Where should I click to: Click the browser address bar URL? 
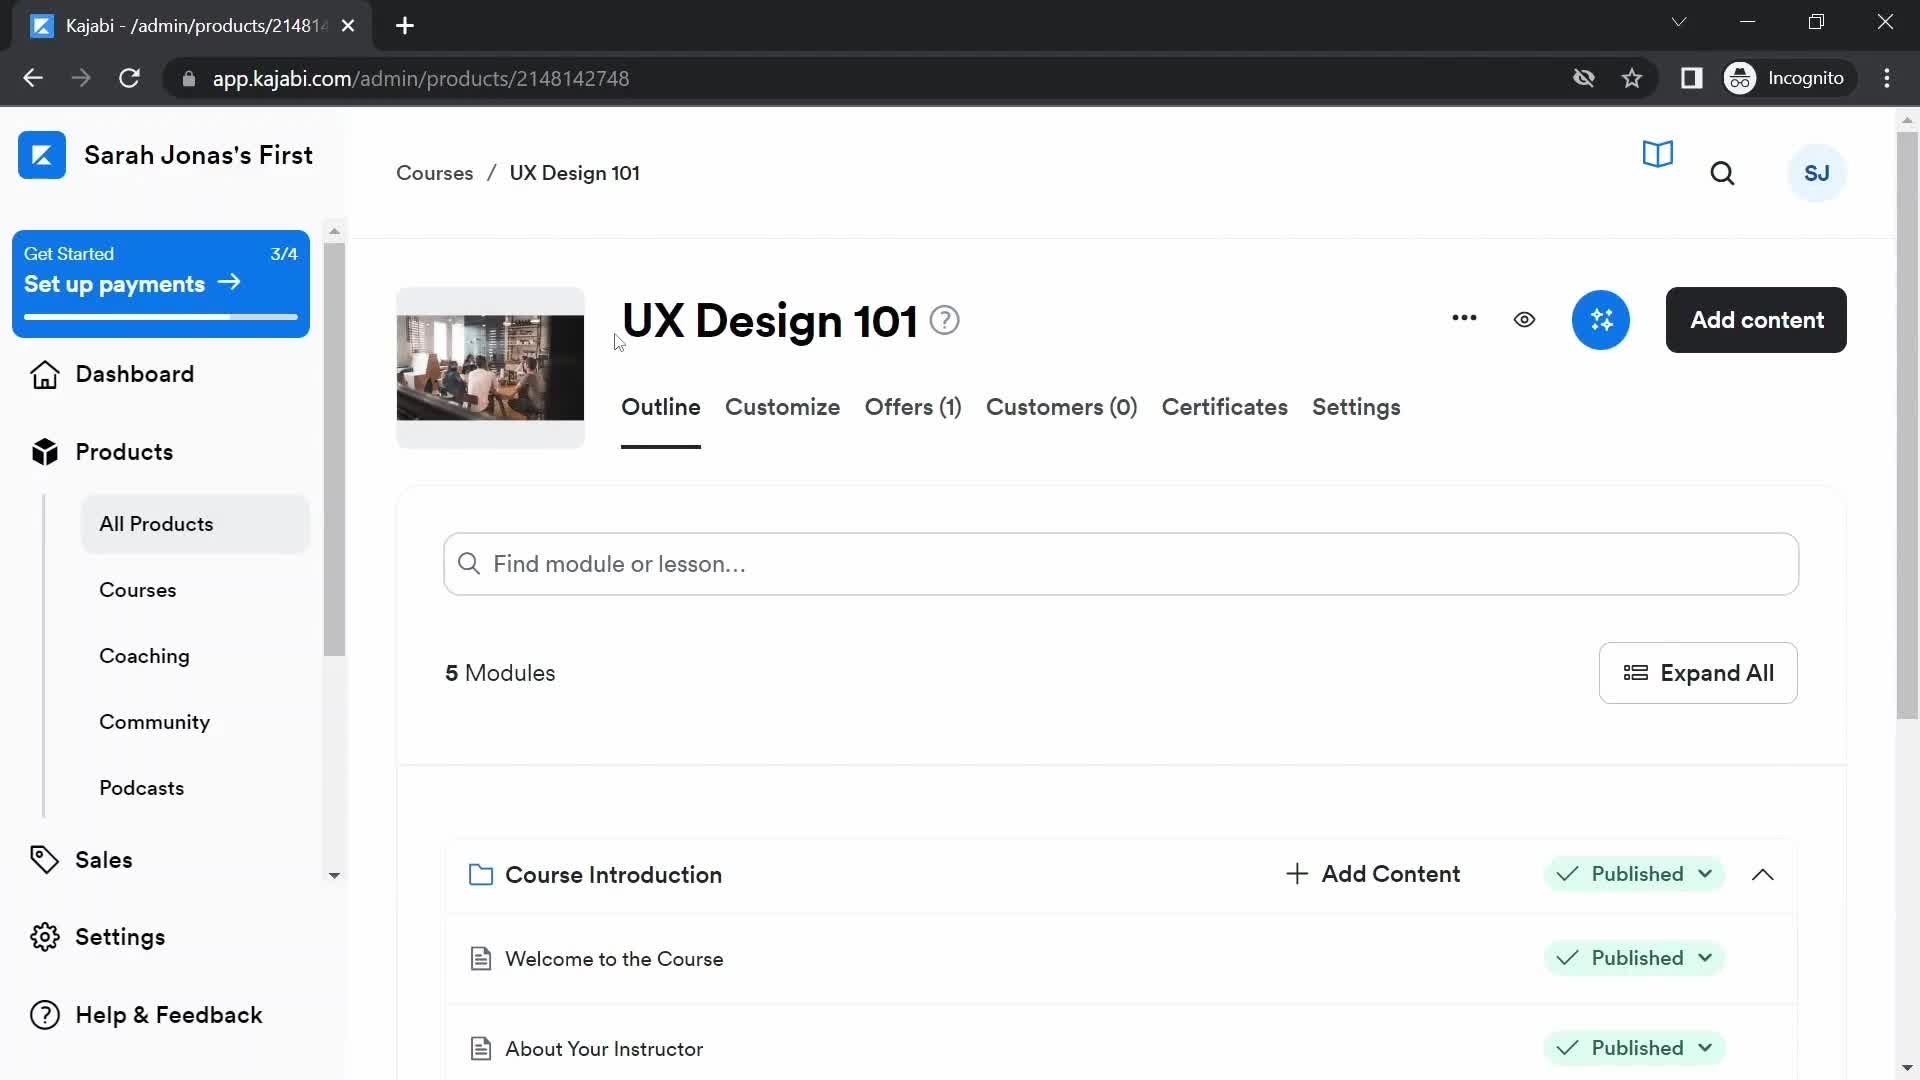[x=421, y=78]
